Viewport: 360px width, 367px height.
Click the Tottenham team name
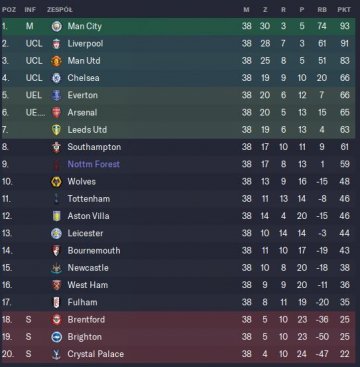coord(89,199)
